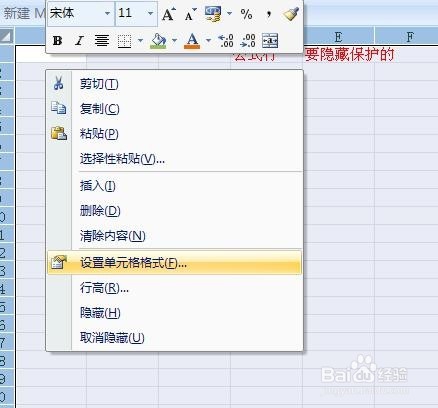The width and height of the screenshot is (438, 408).
Task: Choose 插入(I) menu entry
Action: pos(174,186)
